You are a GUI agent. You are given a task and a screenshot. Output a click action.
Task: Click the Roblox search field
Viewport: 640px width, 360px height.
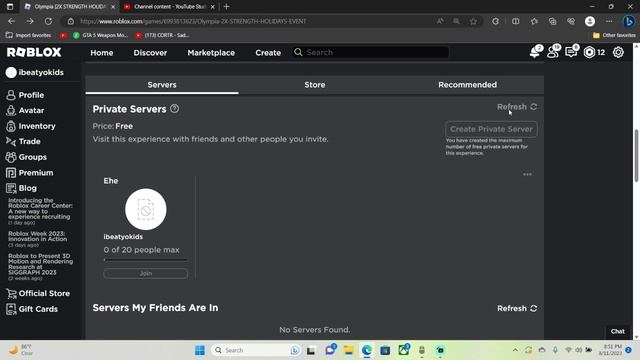(x=371, y=52)
